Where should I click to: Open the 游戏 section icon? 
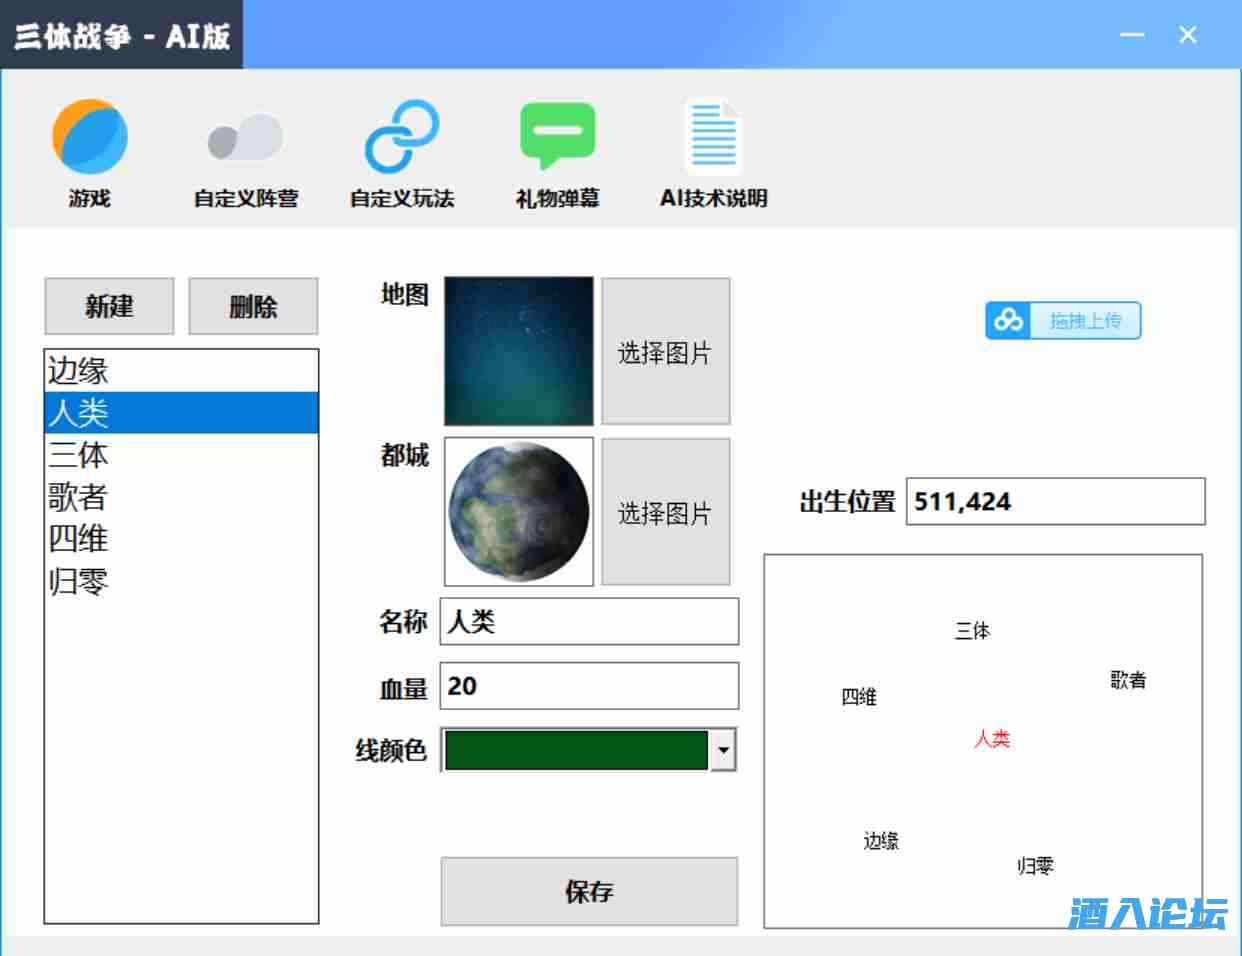(x=90, y=137)
